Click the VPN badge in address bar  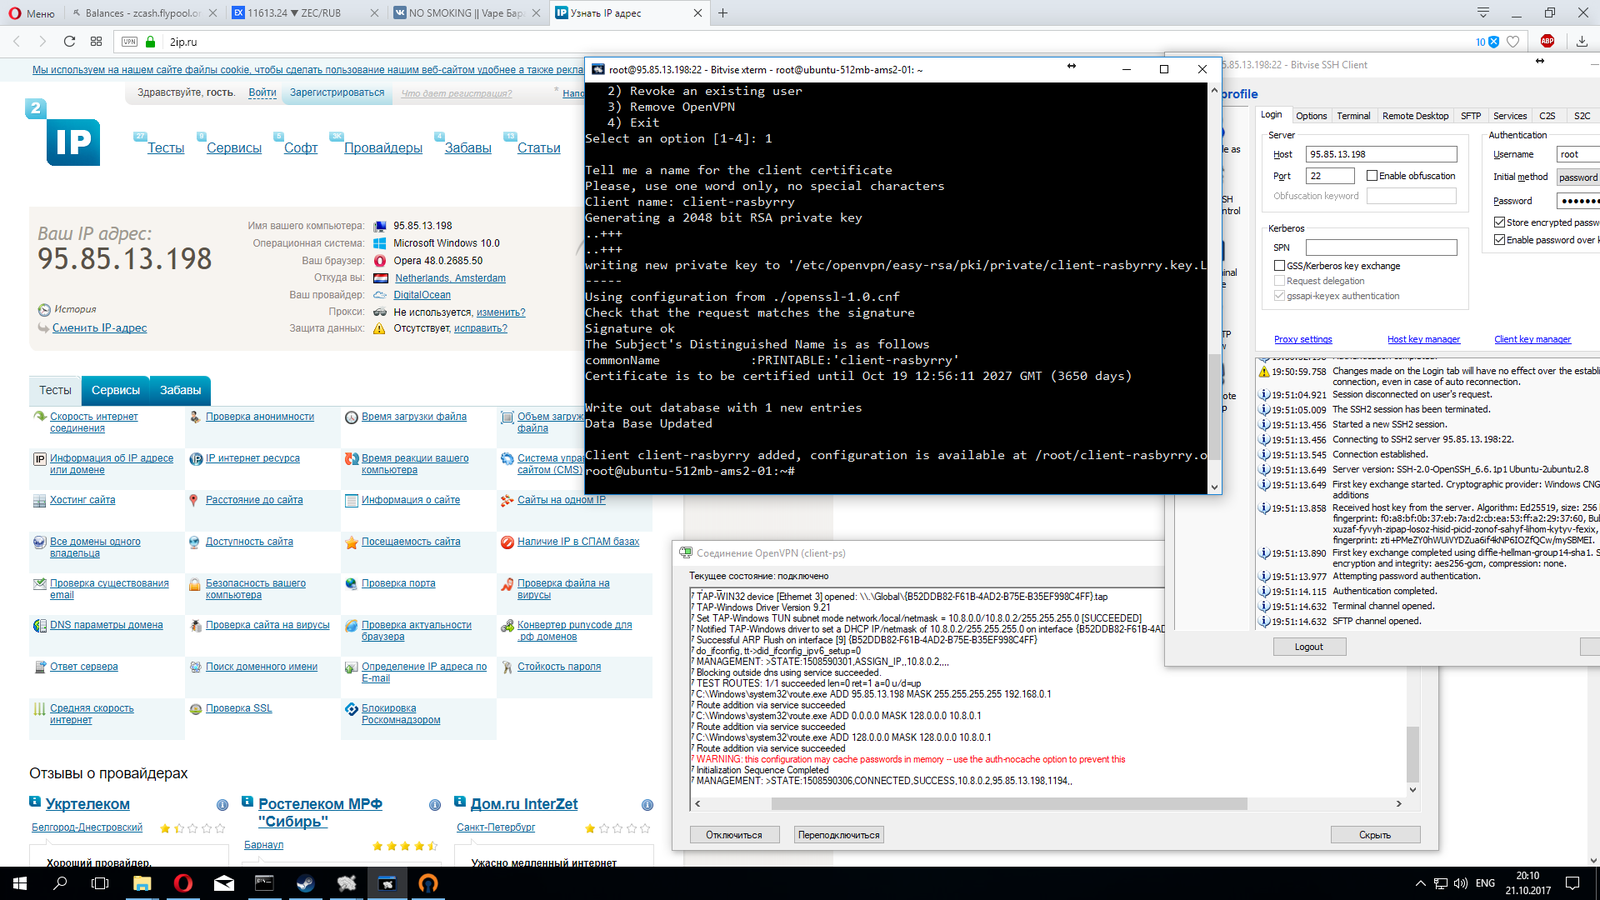click(130, 42)
